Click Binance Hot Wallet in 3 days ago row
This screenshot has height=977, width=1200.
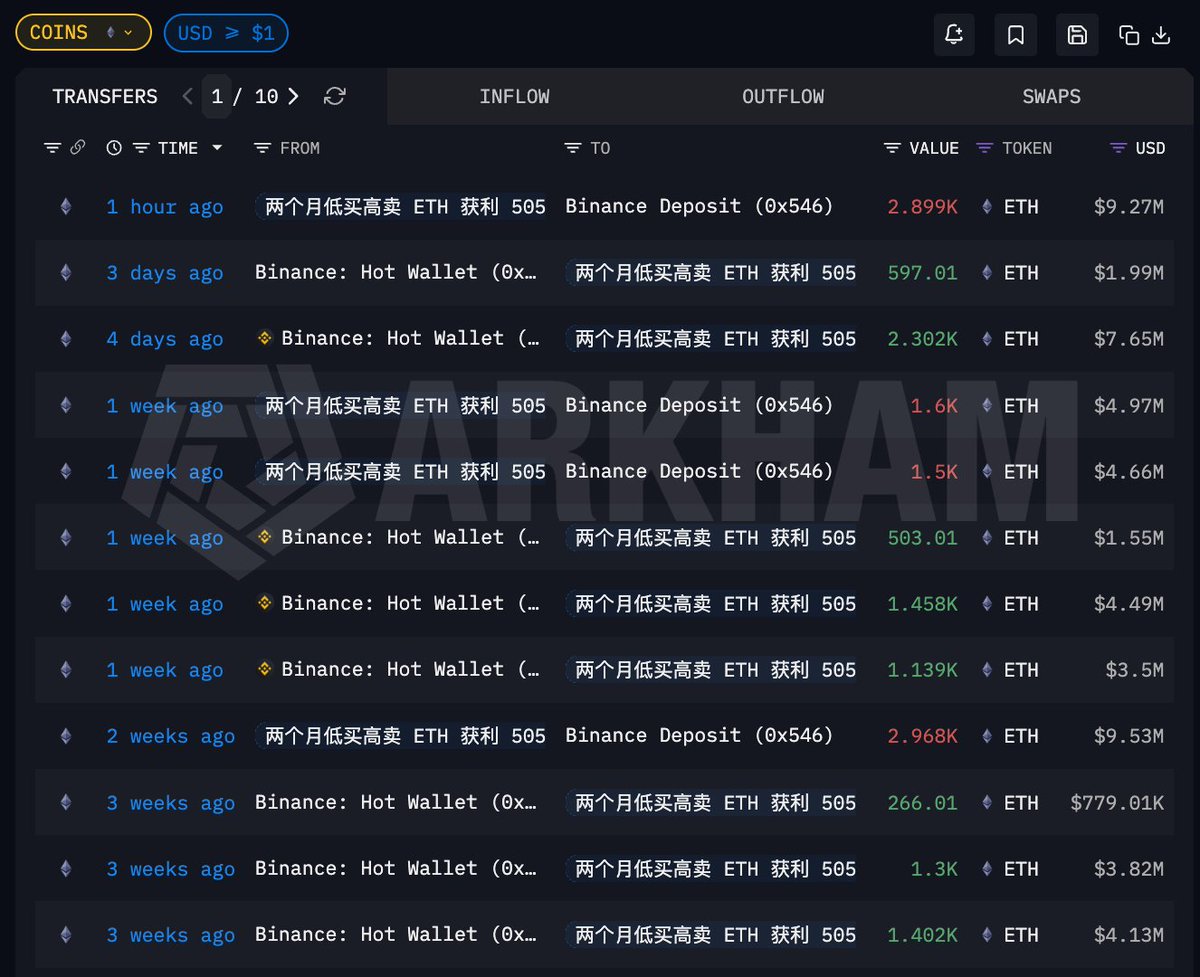click(x=396, y=273)
